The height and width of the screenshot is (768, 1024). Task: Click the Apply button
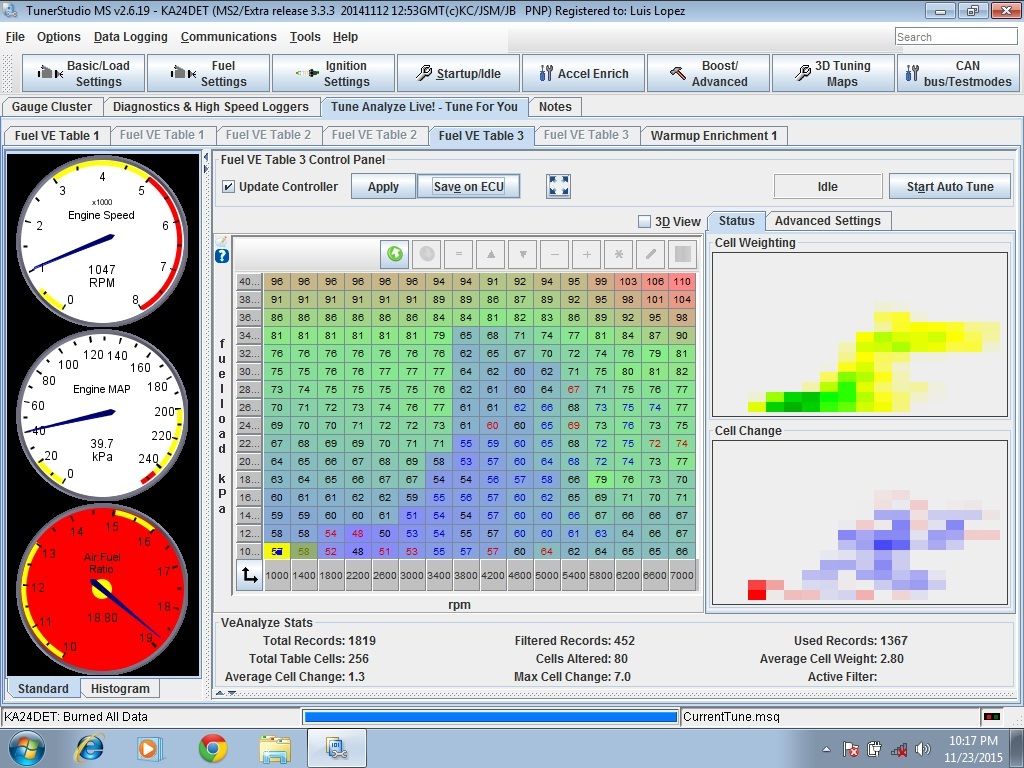383,187
